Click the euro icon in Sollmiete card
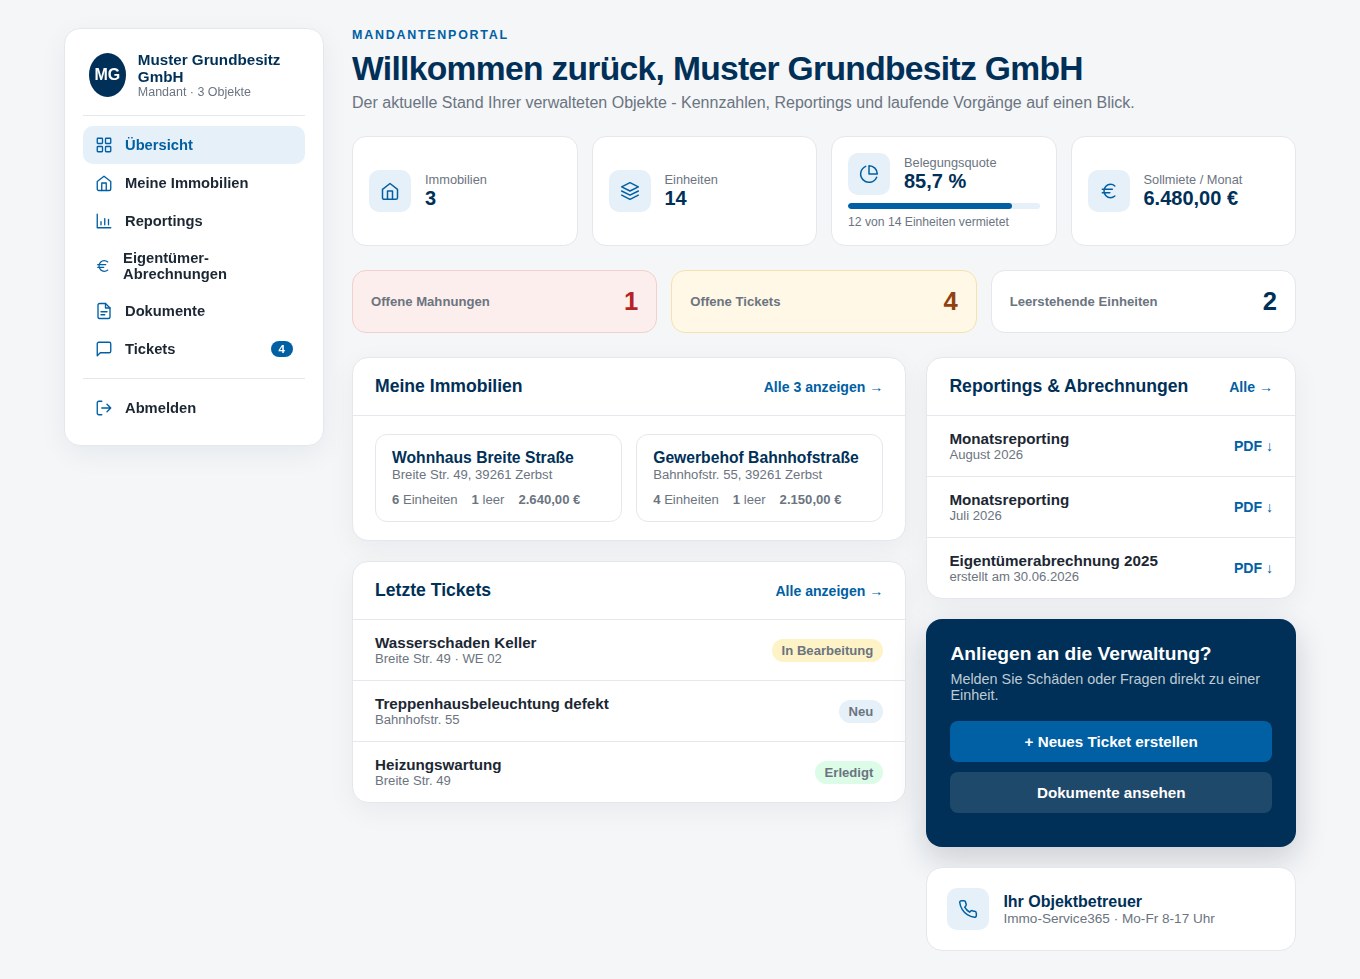 [x=1109, y=191]
